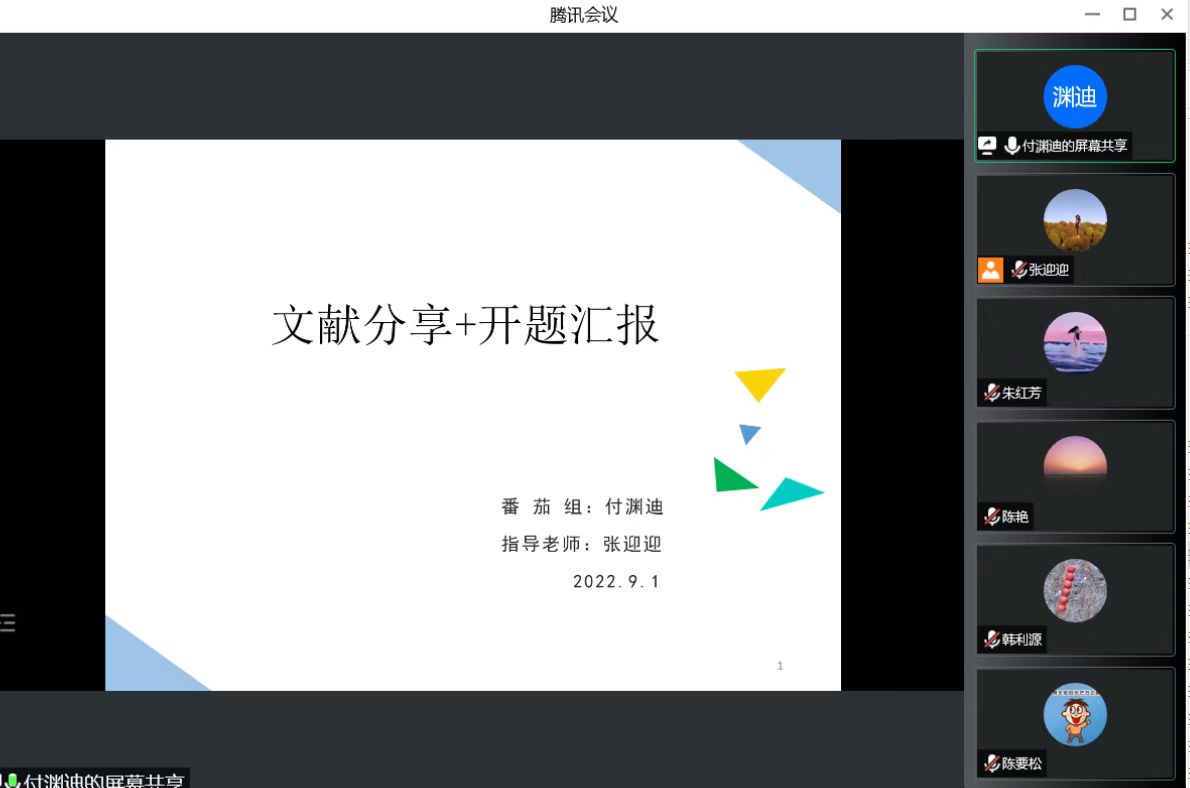Screen dimensions: 1190x788
Task: Select participant name 朱红芳
Action: (1022, 392)
